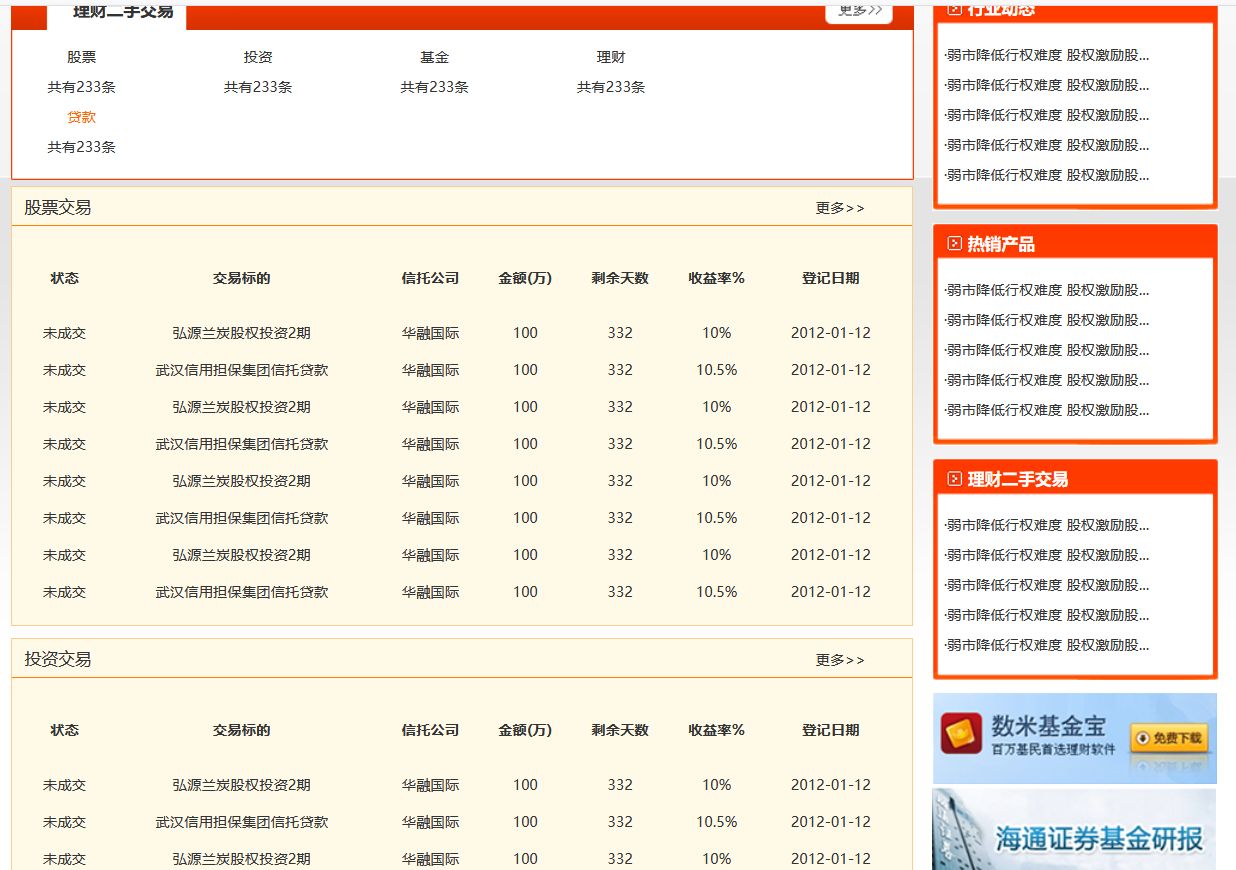Open 武汉信用担保集团信托贷款 entry in 投资交易 table
The image size is (1236, 870).
click(242, 822)
